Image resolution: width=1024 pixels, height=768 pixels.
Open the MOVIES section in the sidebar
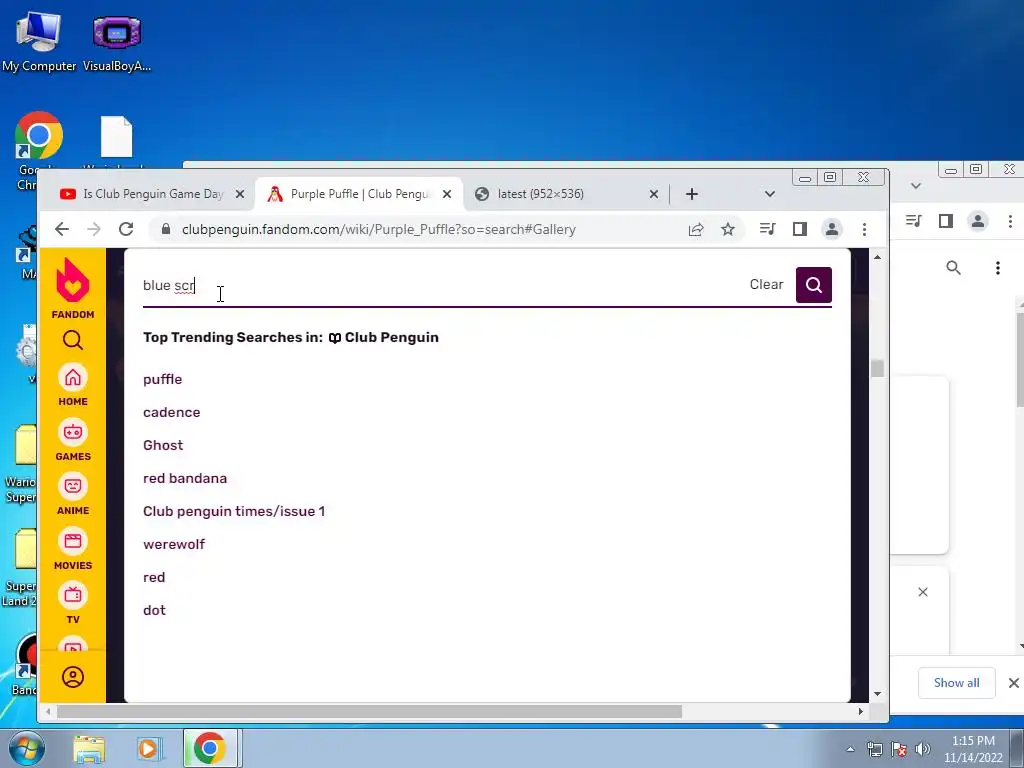click(x=72, y=549)
